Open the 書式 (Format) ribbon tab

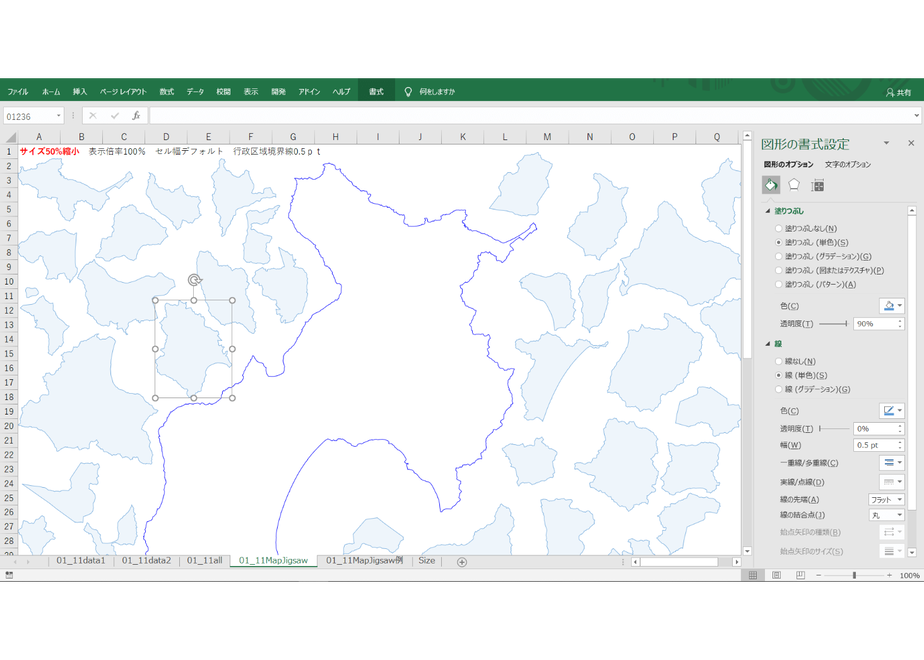376,92
